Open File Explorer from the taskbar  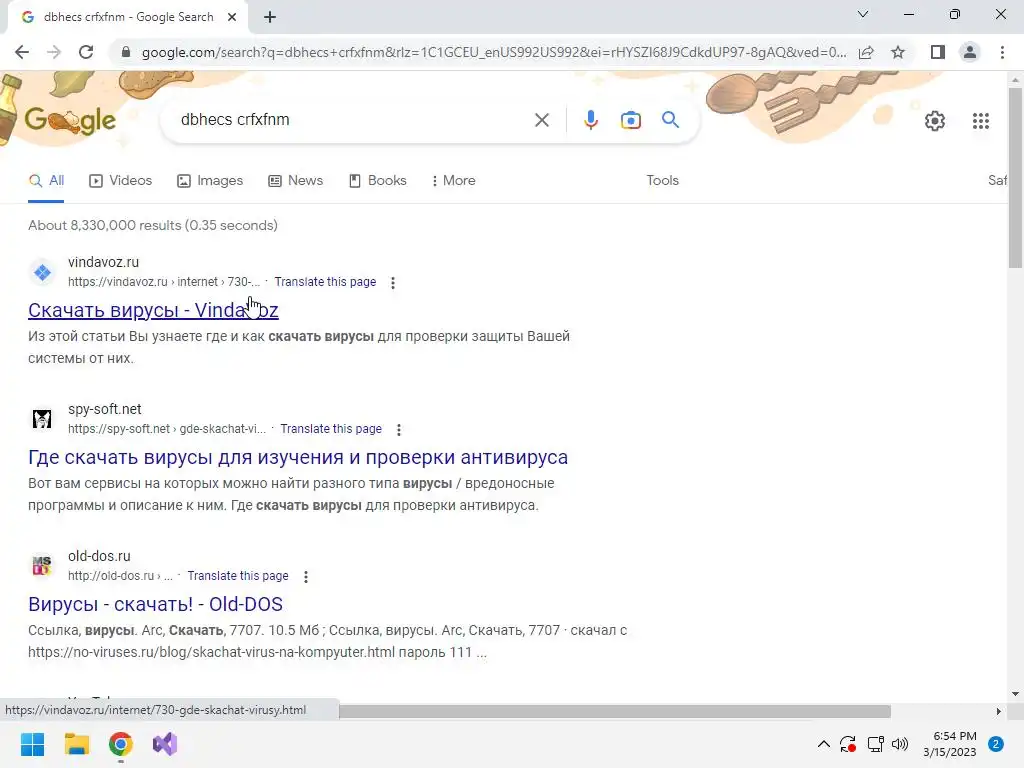76,744
